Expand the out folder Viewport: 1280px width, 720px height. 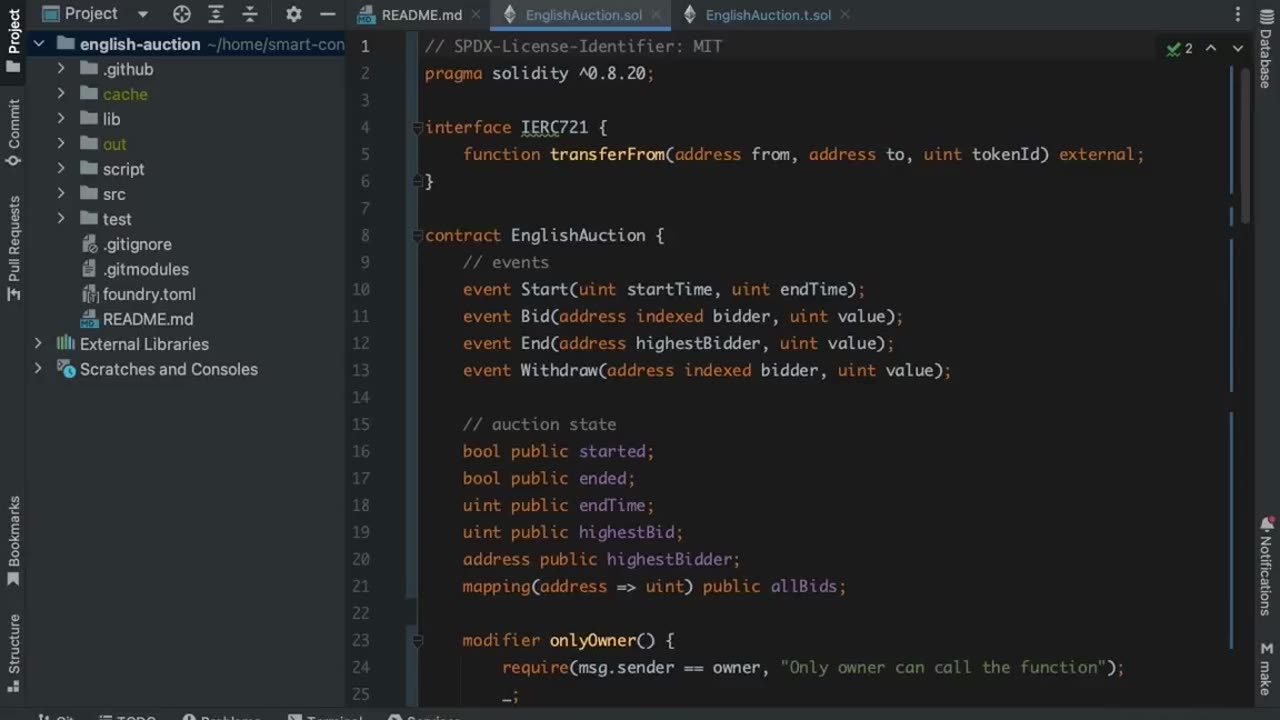pos(61,144)
